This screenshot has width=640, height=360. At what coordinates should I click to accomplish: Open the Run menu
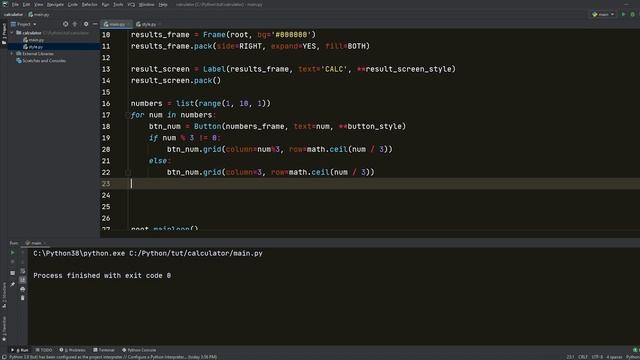pyautogui.click(x=105, y=4)
